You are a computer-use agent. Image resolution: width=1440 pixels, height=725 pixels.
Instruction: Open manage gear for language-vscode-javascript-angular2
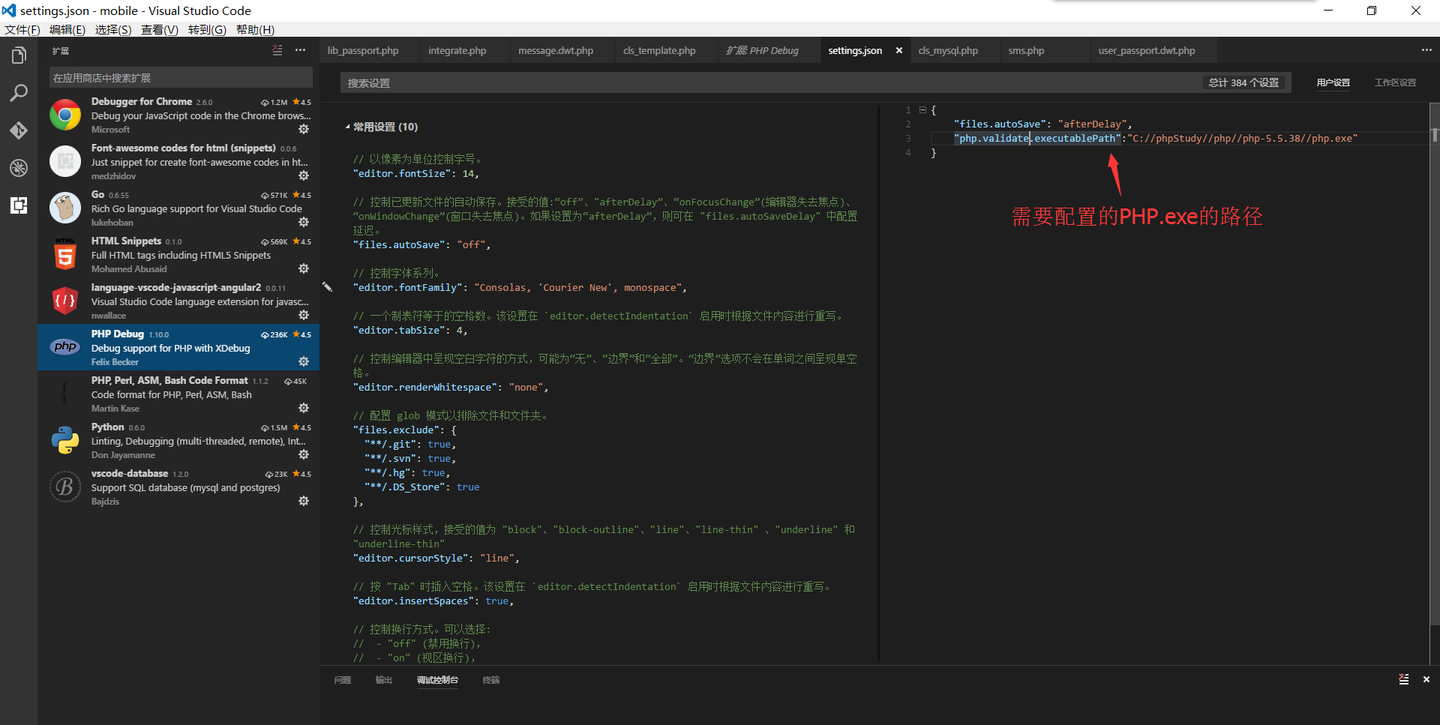point(304,315)
